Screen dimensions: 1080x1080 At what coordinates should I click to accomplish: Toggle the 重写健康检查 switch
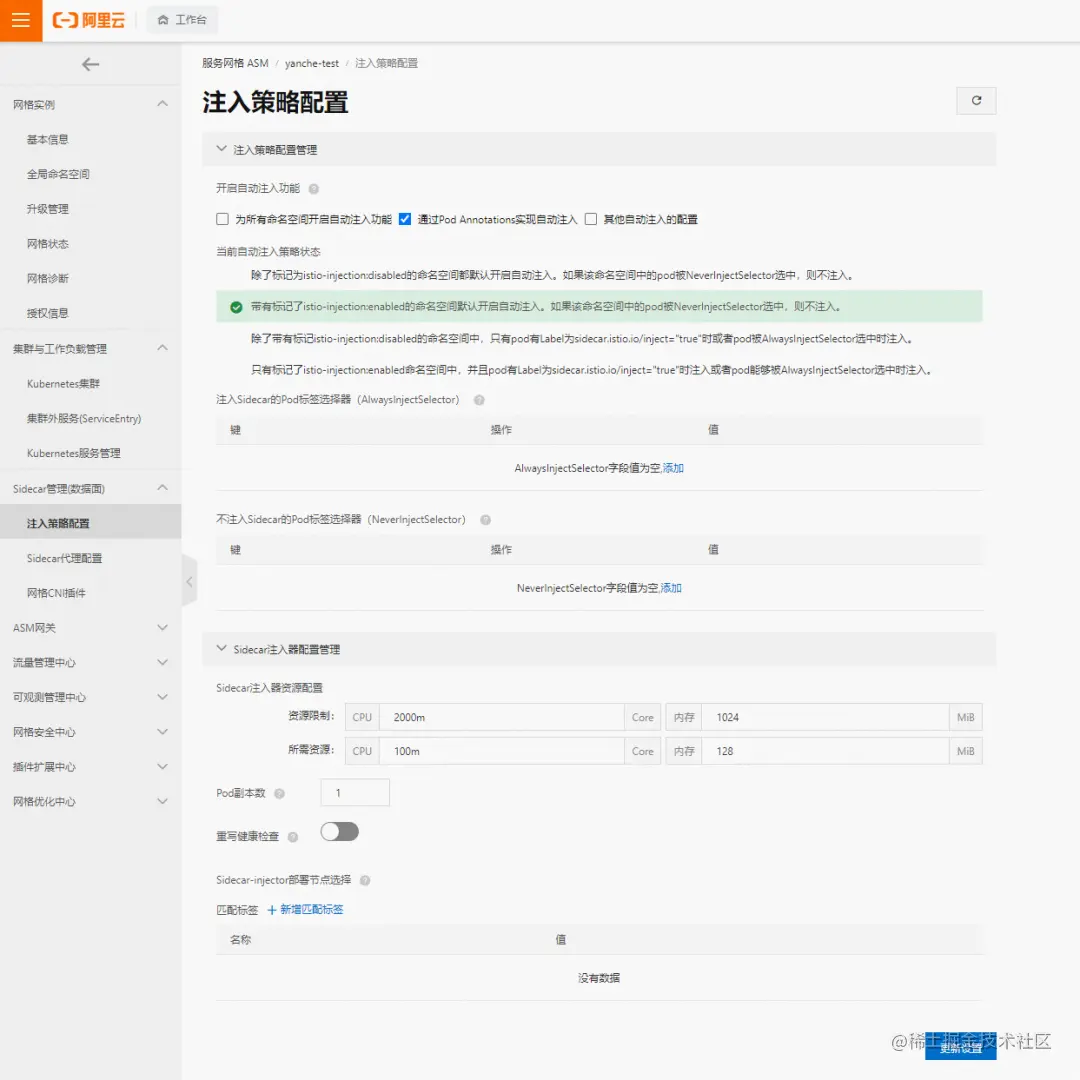point(340,832)
